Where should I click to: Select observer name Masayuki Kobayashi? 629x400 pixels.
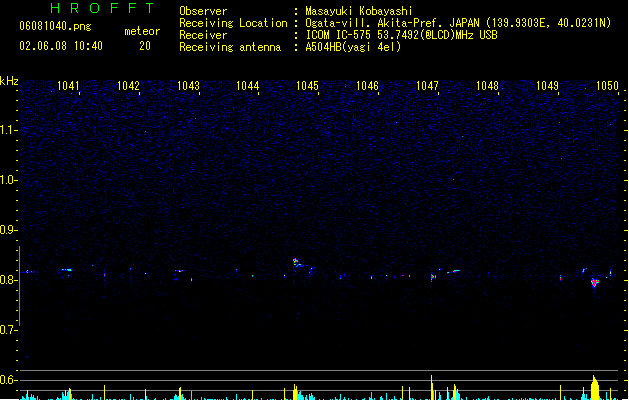point(359,11)
